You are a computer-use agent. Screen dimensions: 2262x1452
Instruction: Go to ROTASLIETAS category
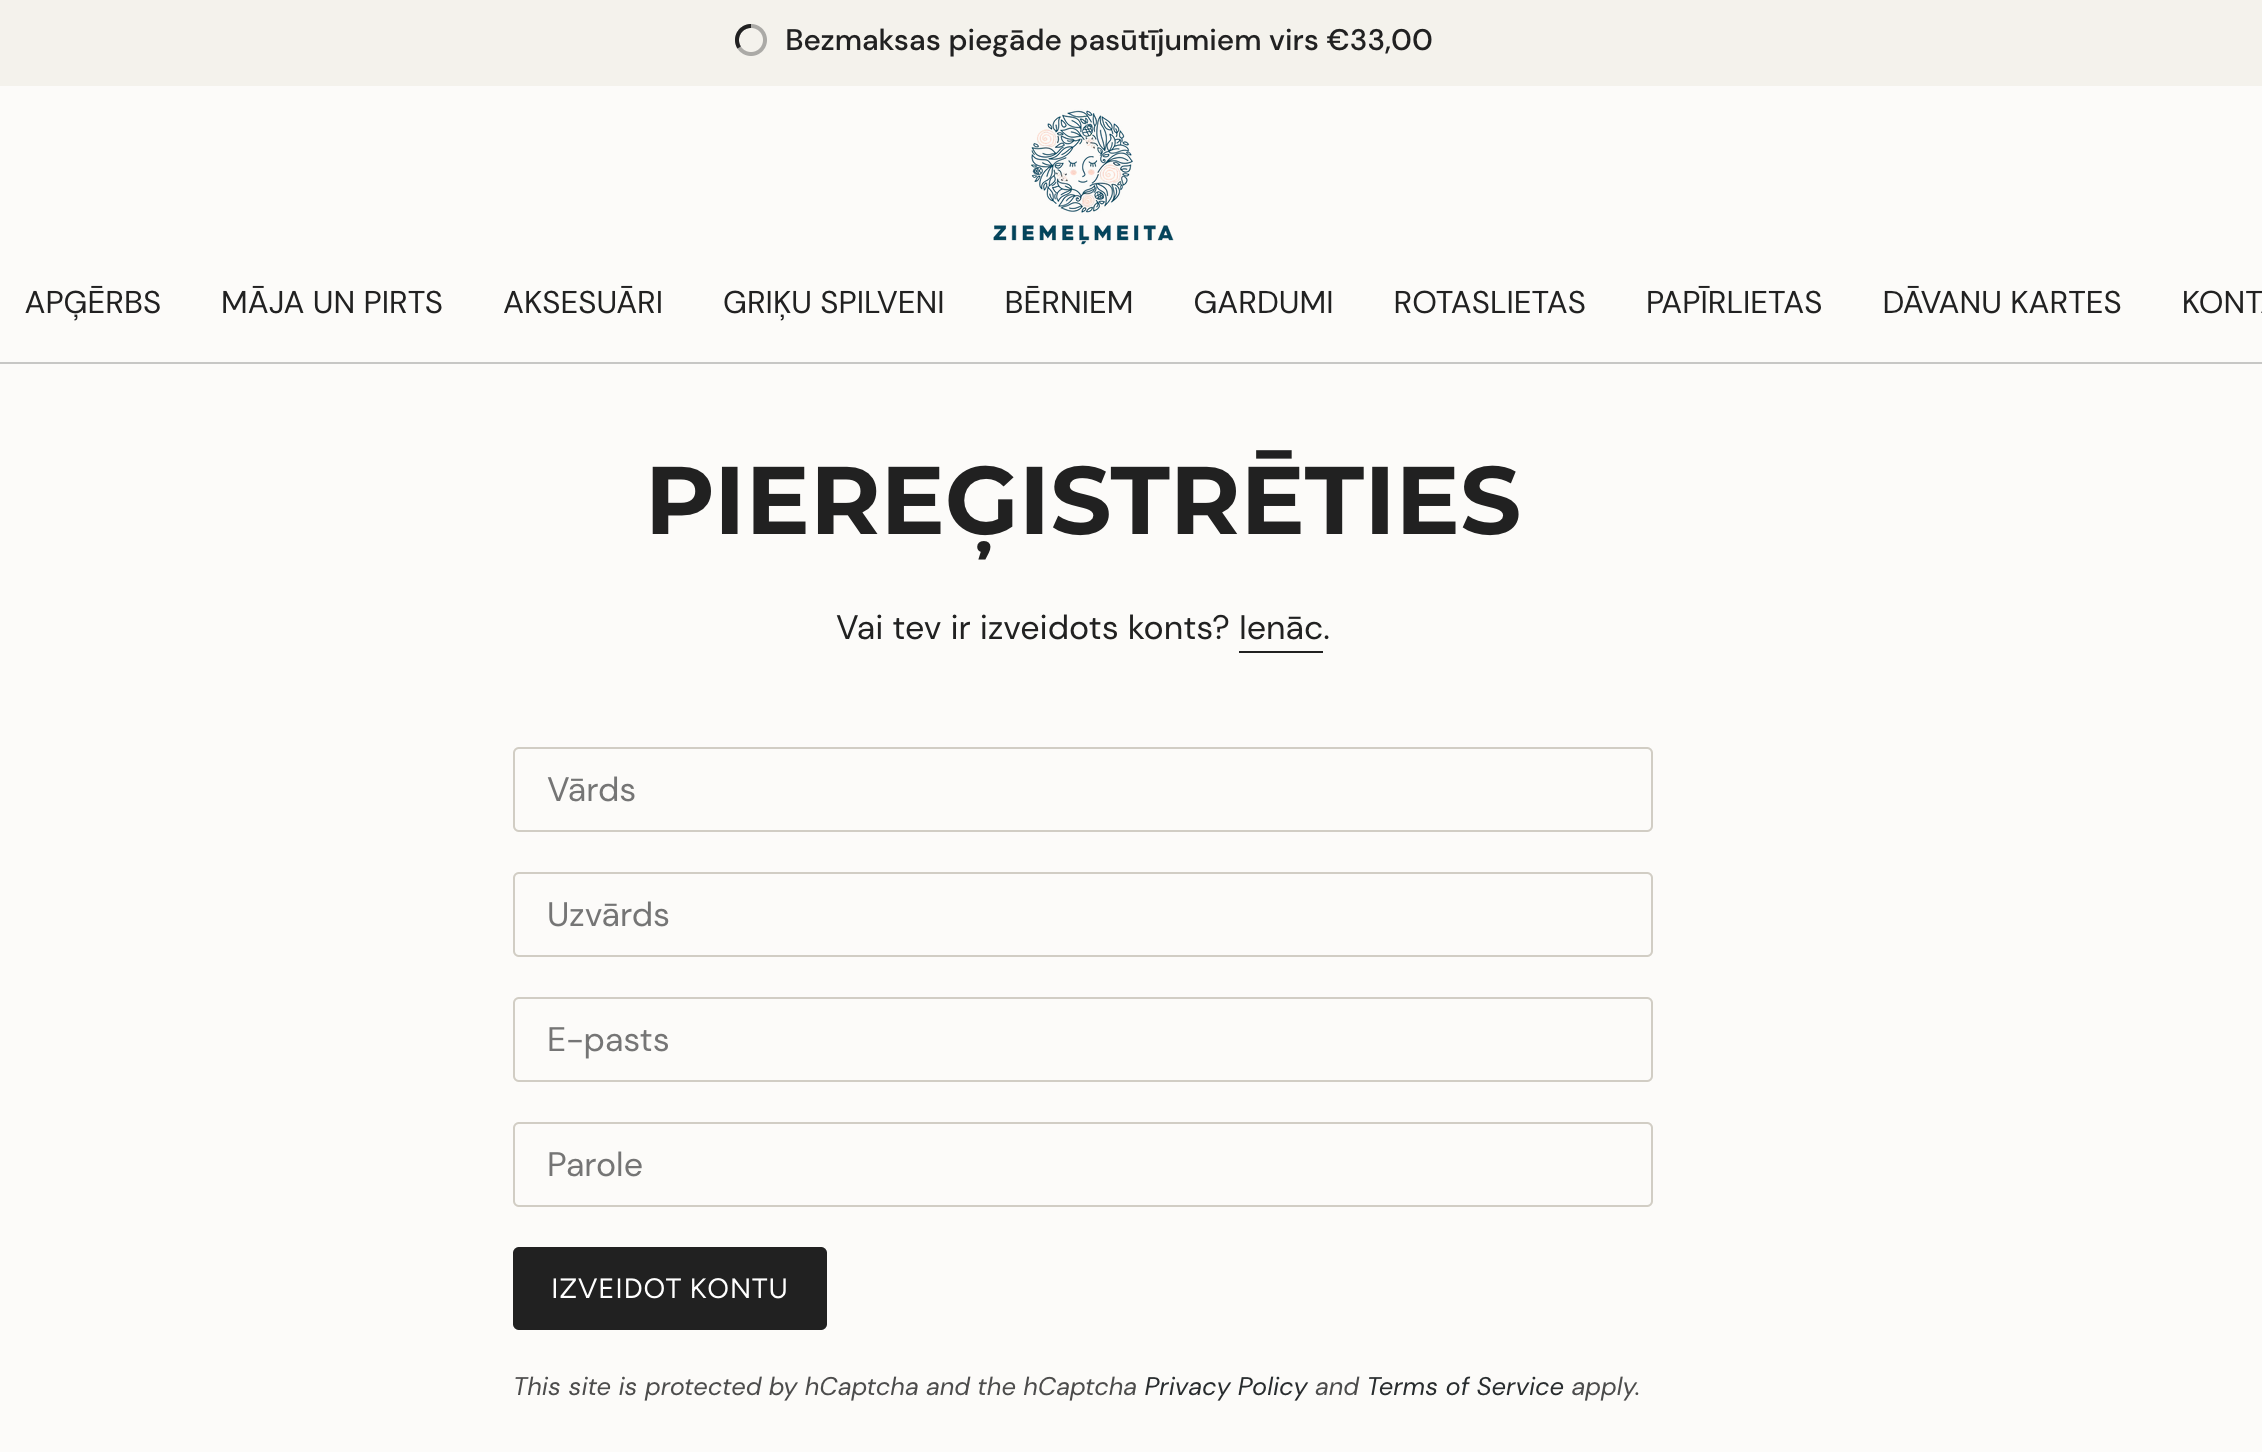(1490, 302)
